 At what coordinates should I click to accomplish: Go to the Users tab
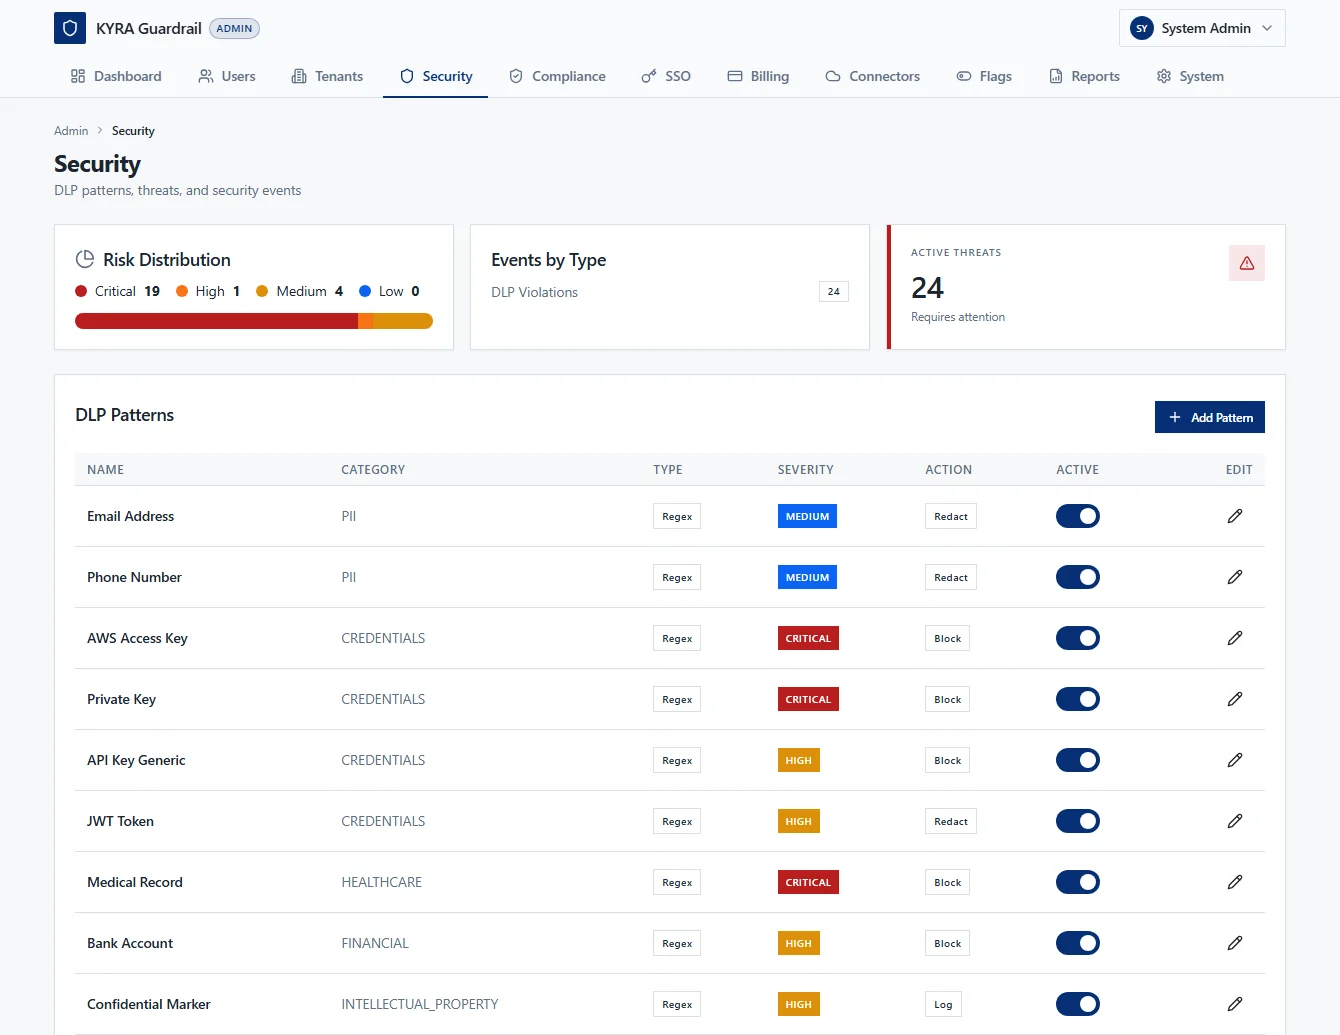pos(227,76)
